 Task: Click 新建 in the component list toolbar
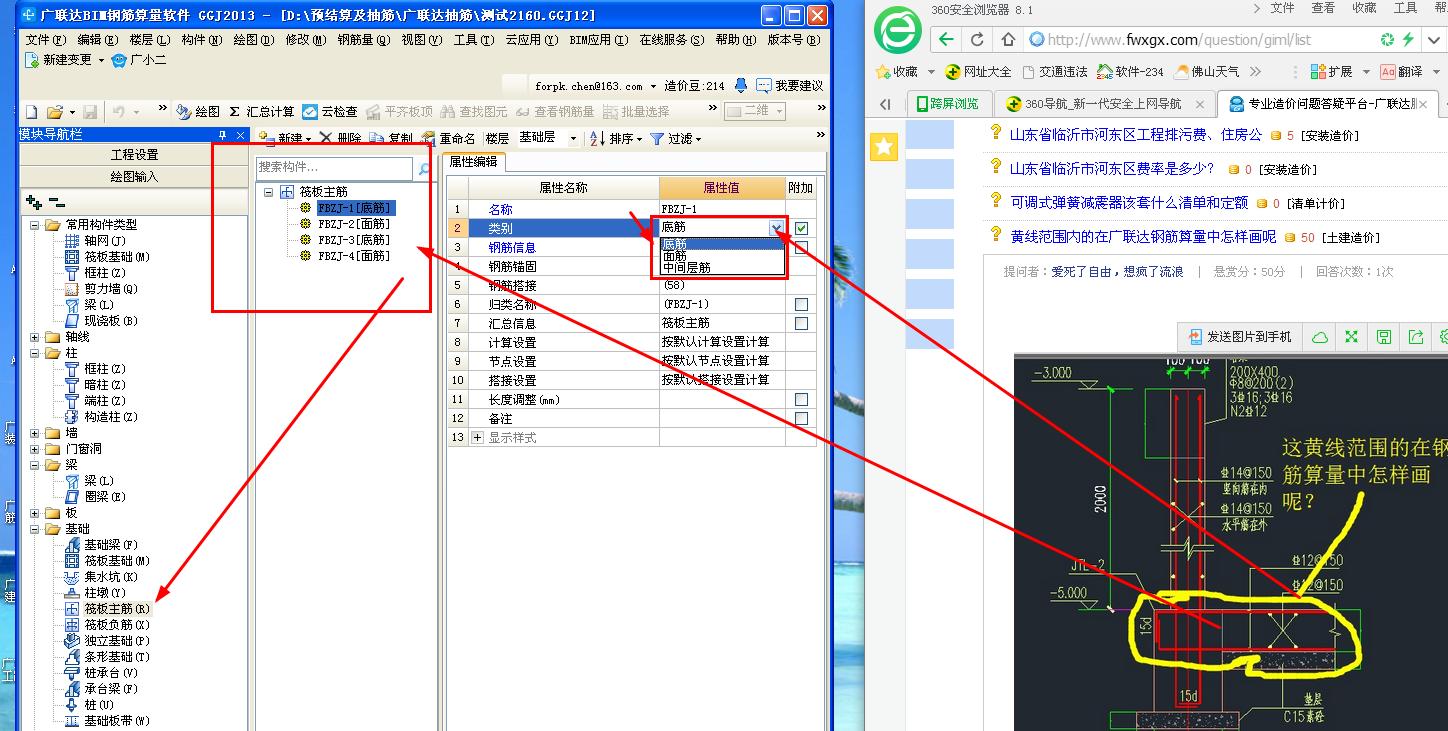[x=284, y=138]
